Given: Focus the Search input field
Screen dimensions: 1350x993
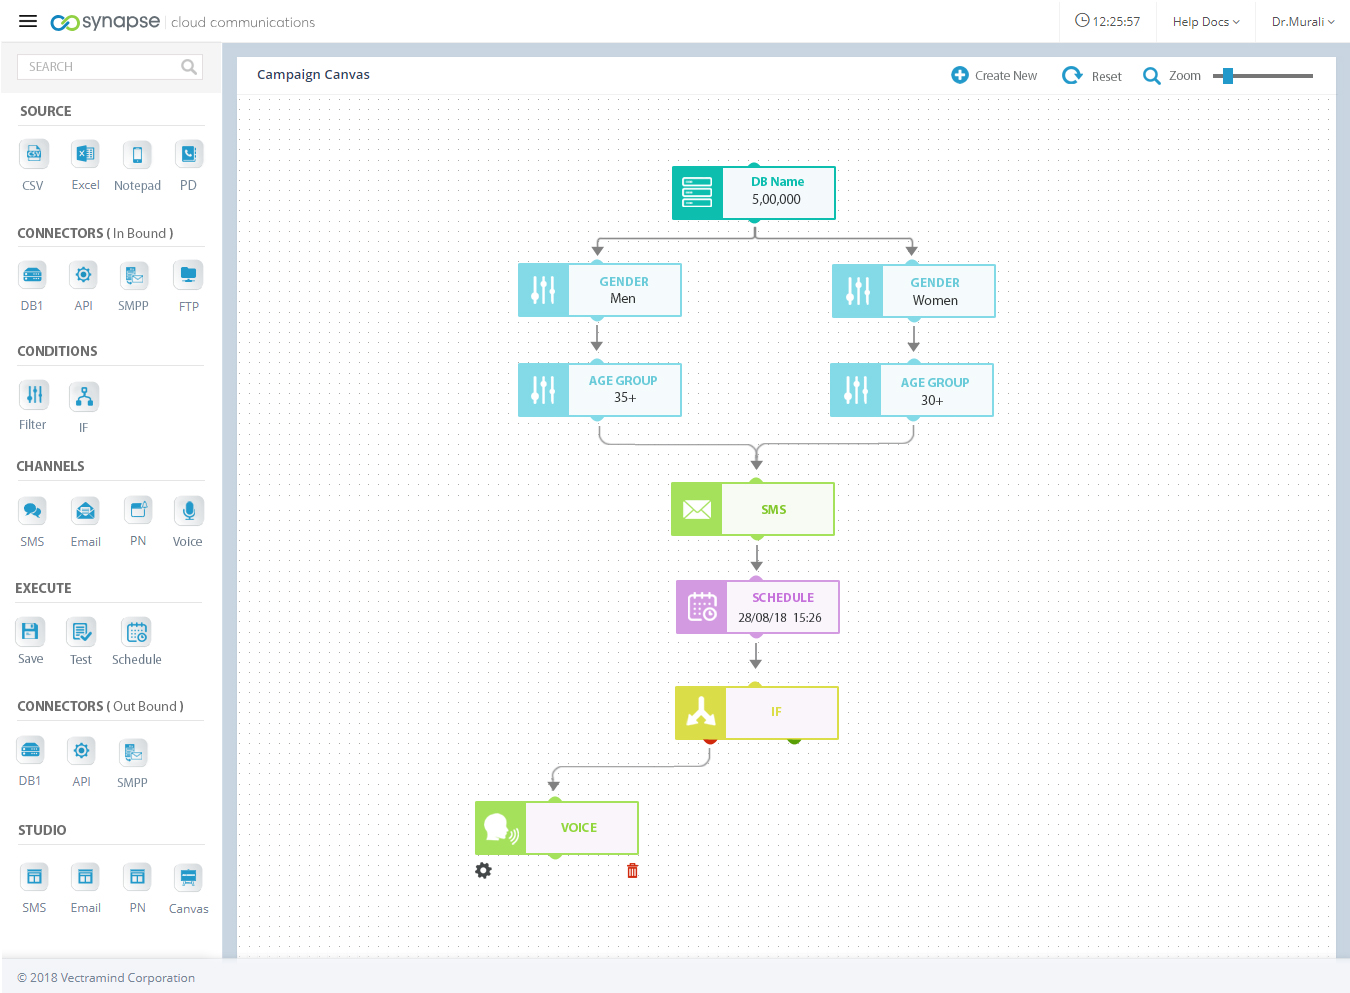Looking at the screenshot, I should 100,67.
